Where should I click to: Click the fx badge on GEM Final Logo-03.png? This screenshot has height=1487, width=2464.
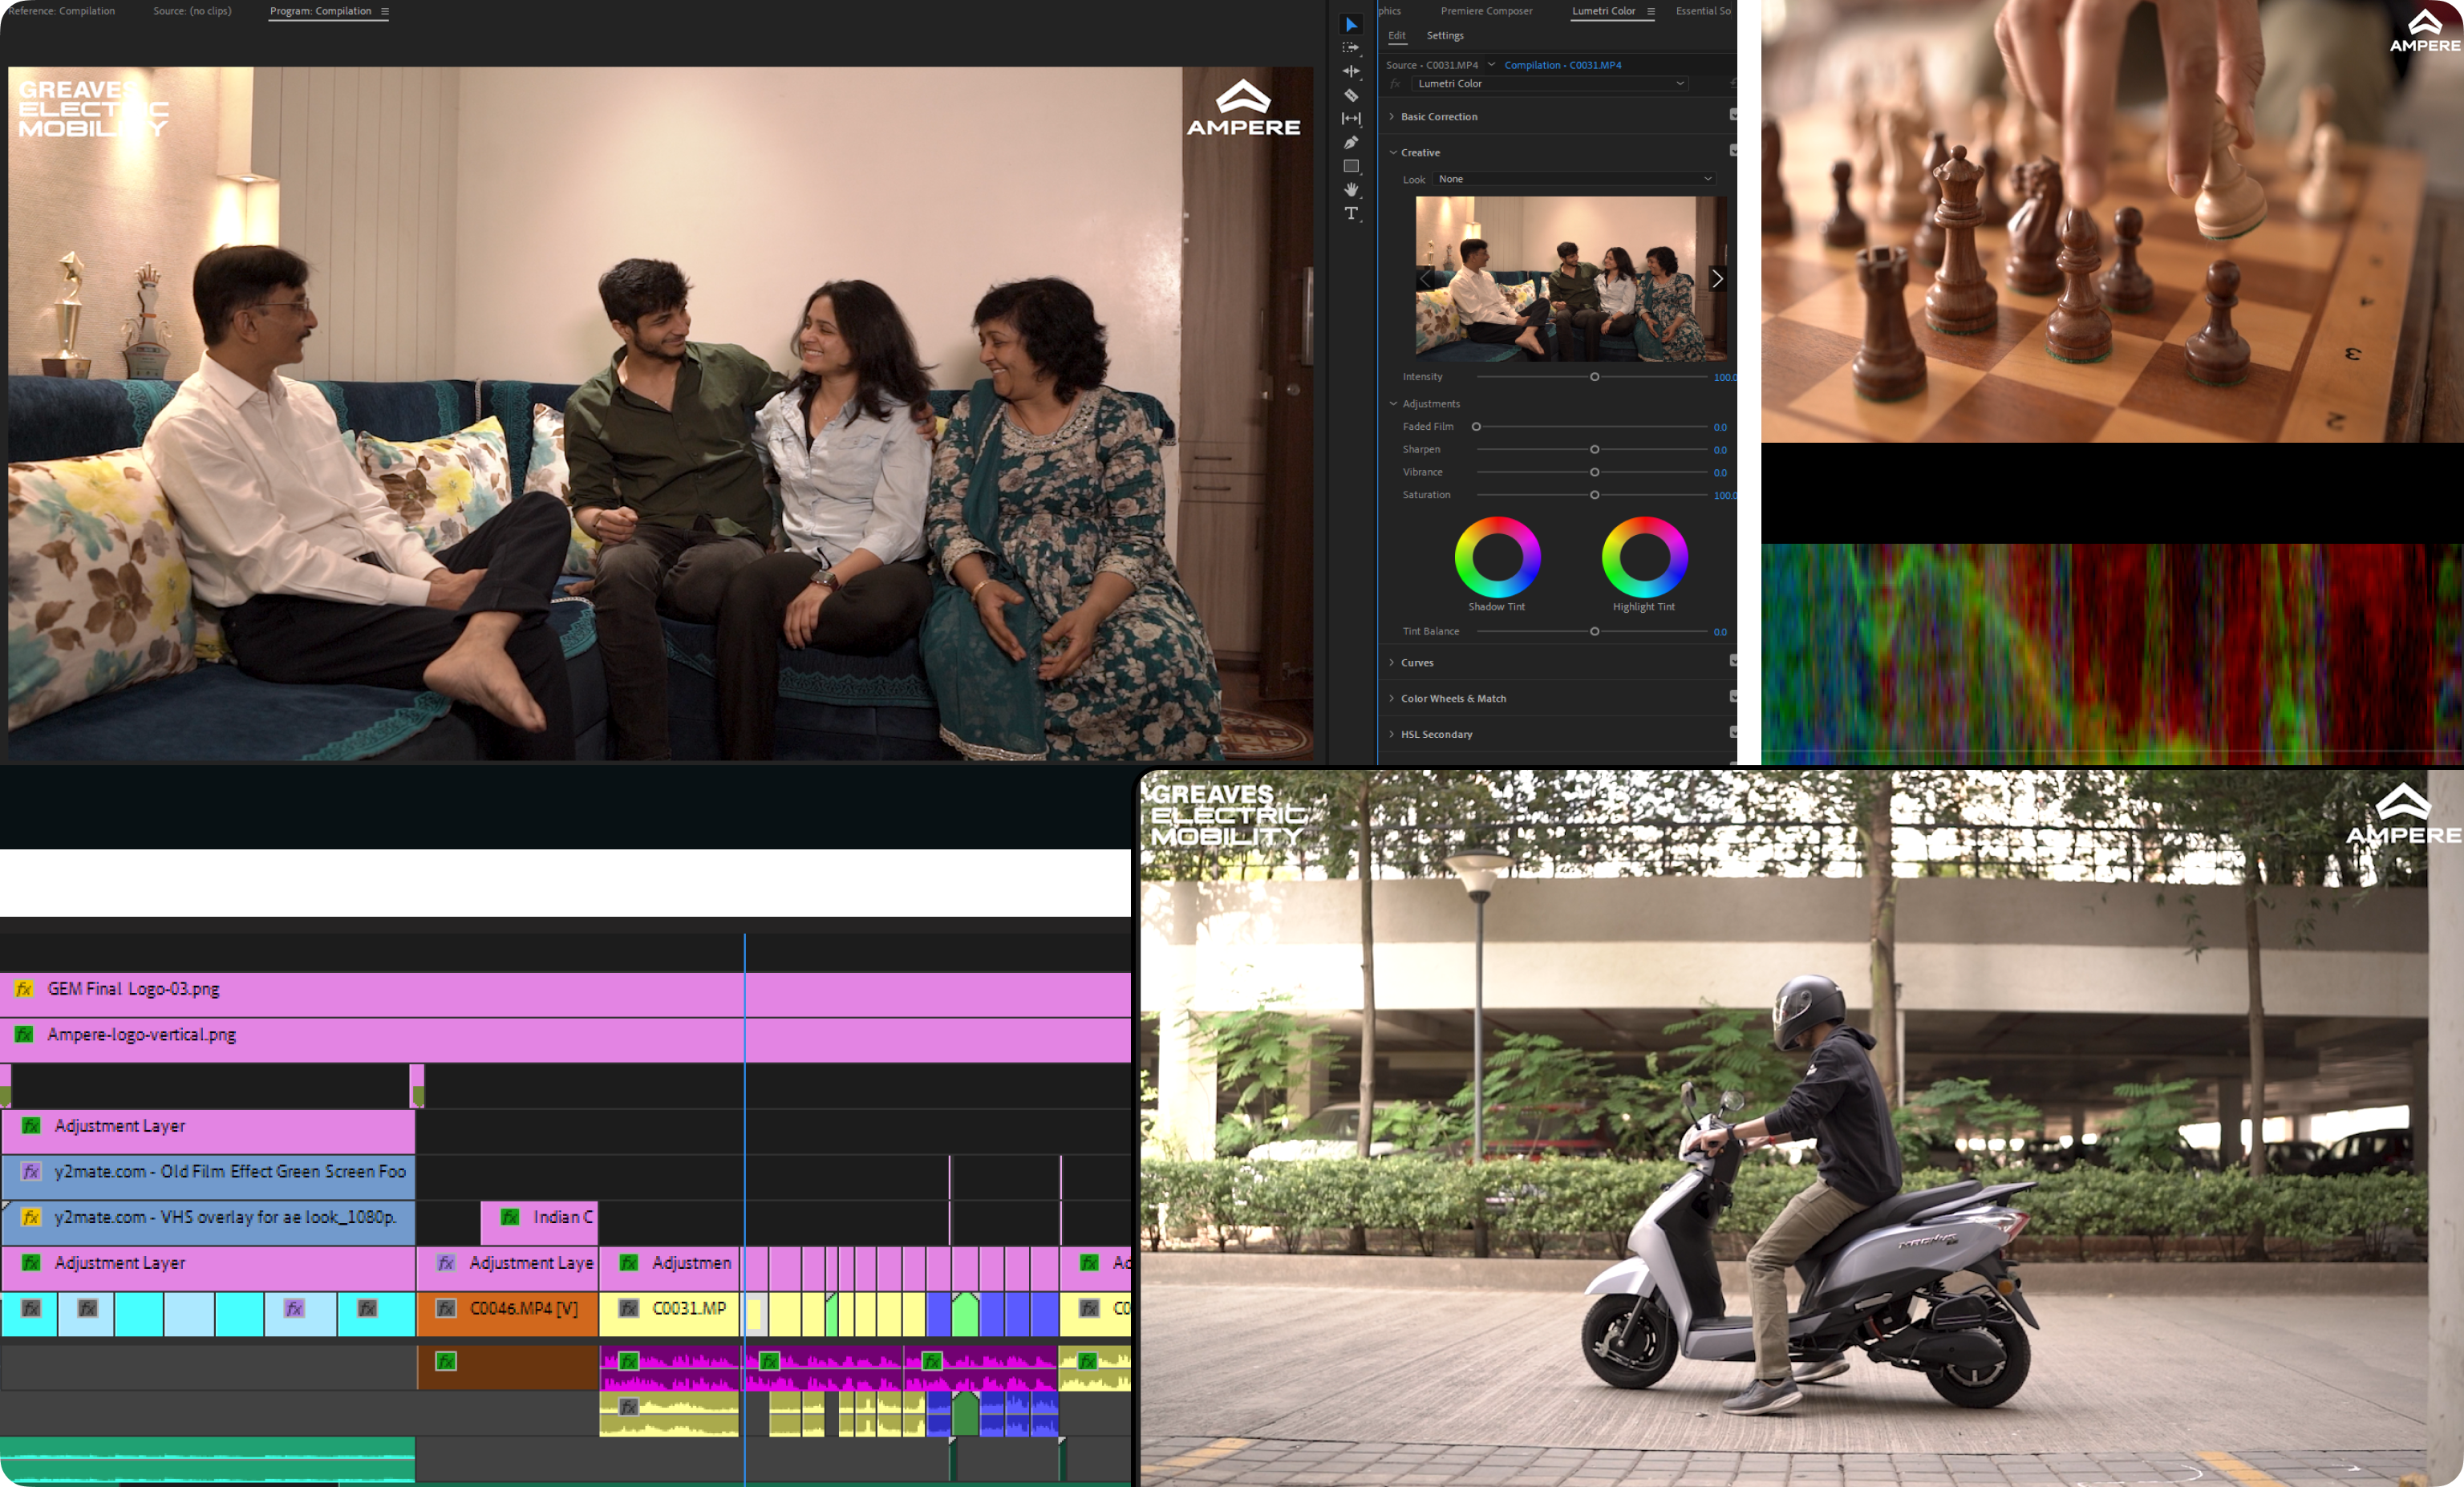(24, 989)
